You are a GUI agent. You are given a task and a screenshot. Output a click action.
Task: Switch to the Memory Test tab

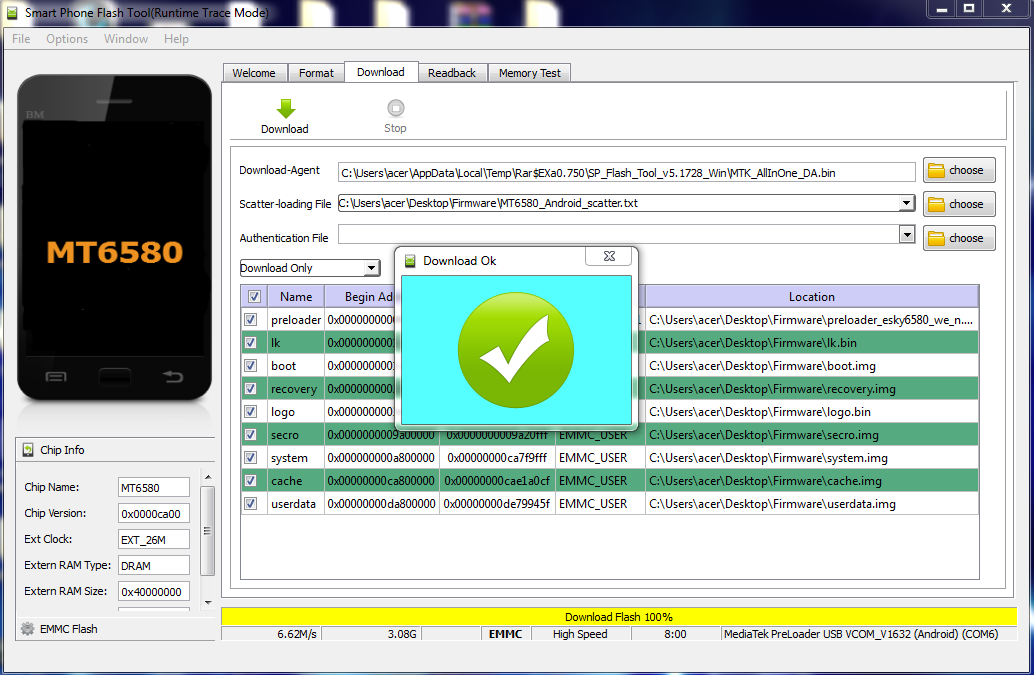(x=530, y=73)
